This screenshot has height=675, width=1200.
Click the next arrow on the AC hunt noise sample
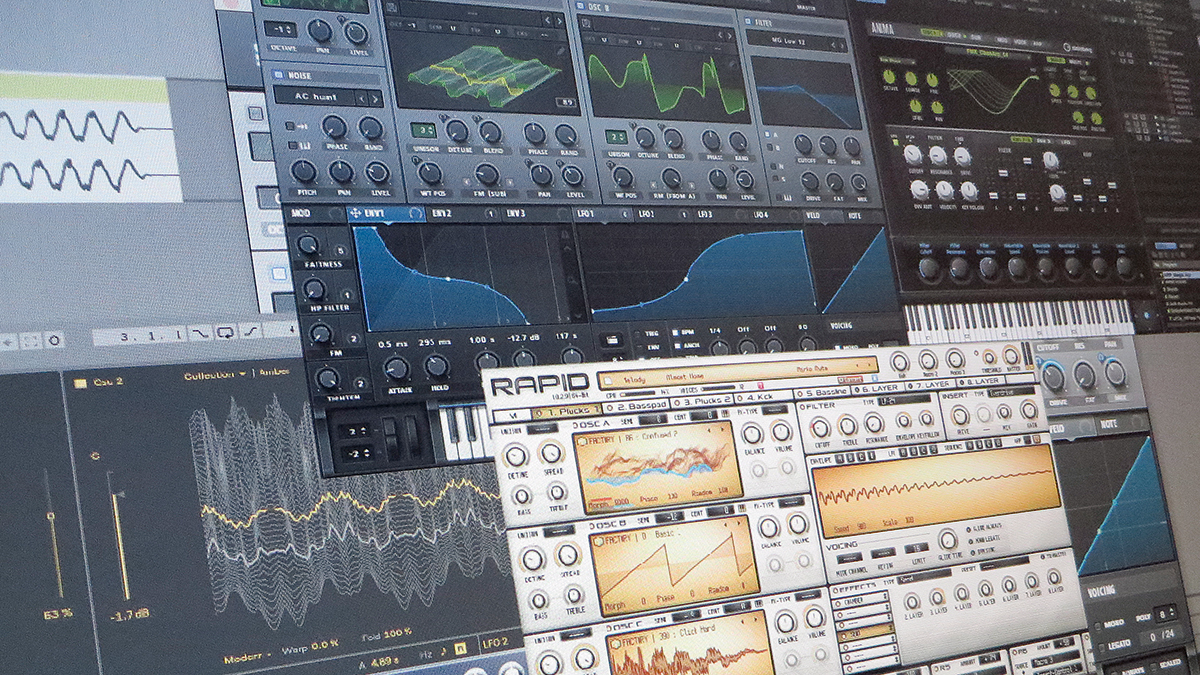point(375,99)
